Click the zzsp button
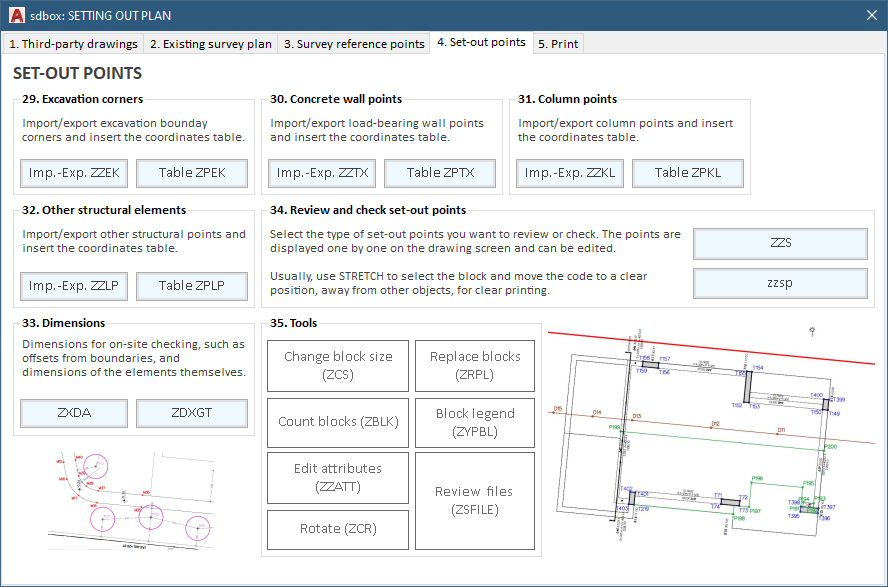 (x=780, y=283)
